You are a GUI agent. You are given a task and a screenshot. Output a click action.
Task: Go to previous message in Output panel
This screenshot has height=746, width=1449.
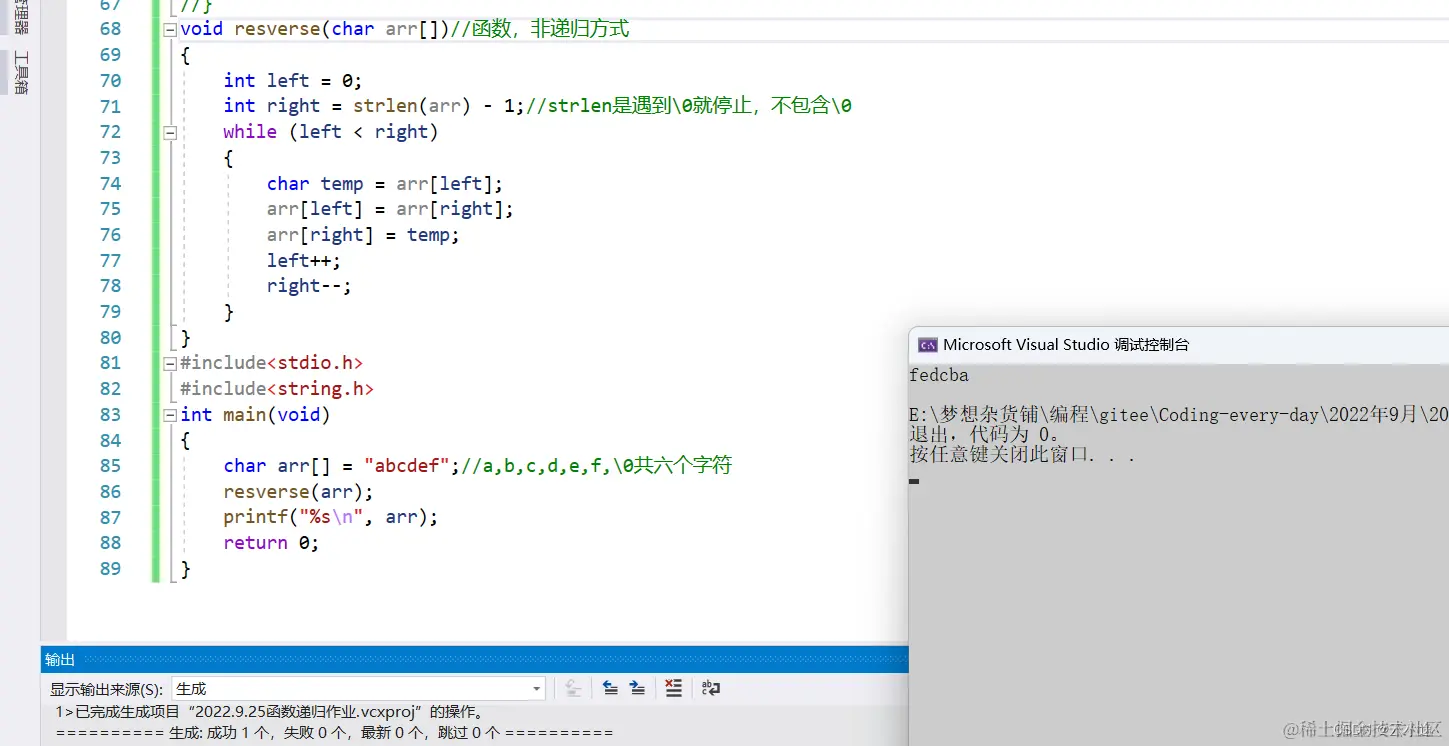[x=610, y=688]
